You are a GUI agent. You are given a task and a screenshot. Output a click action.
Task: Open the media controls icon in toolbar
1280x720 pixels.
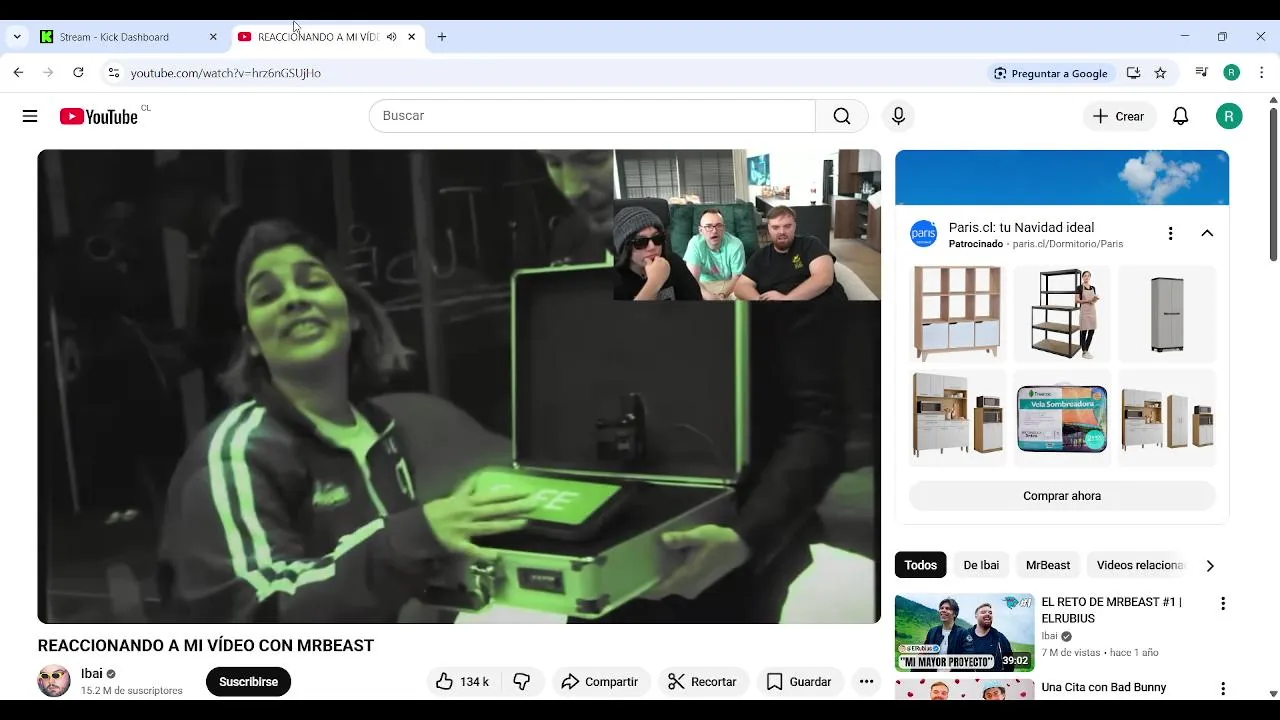click(1201, 73)
